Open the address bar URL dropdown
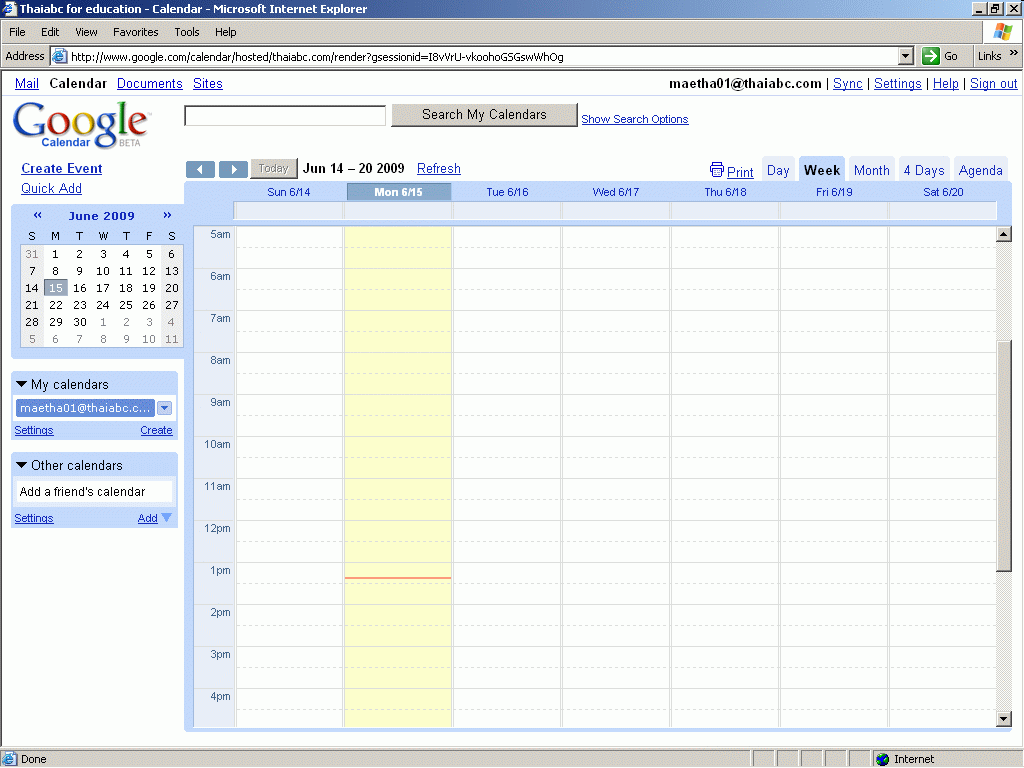This screenshot has width=1024, height=768. [x=906, y=56]
